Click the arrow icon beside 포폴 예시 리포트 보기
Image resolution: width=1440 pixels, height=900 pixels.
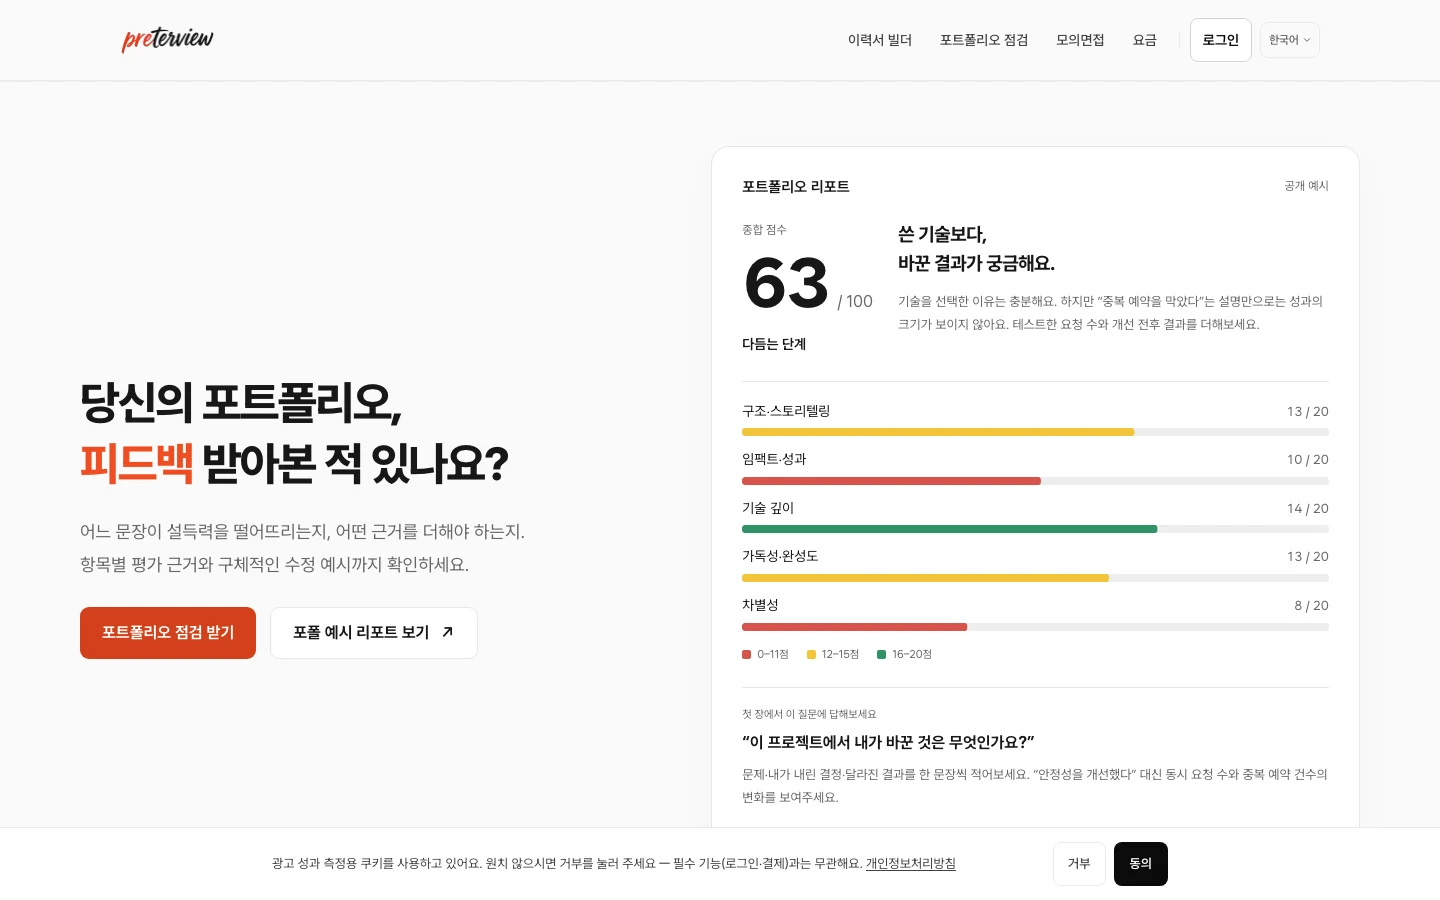click(x=447, y=632)
